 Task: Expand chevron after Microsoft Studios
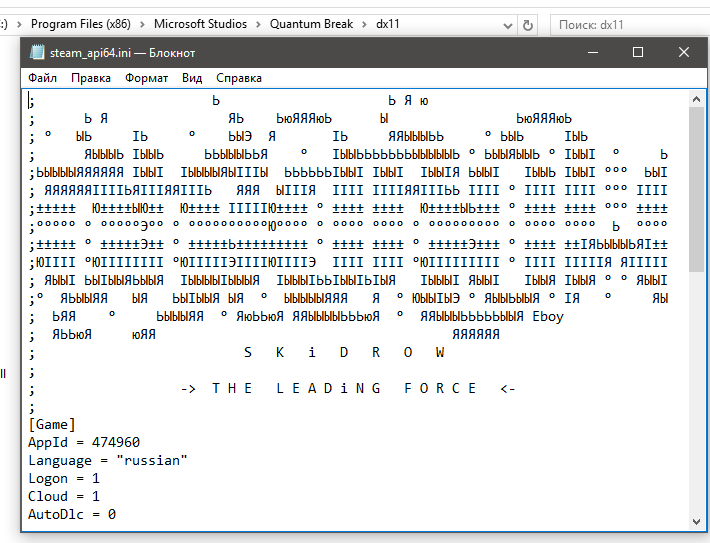[259, 24]
